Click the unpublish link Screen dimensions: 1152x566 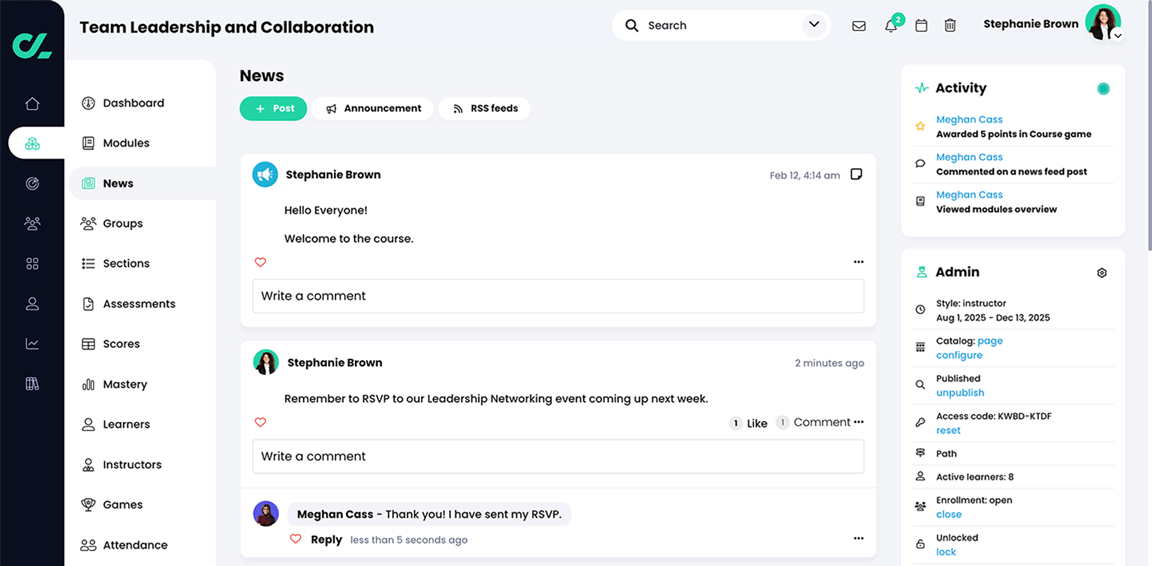click(x=960, y=393)
